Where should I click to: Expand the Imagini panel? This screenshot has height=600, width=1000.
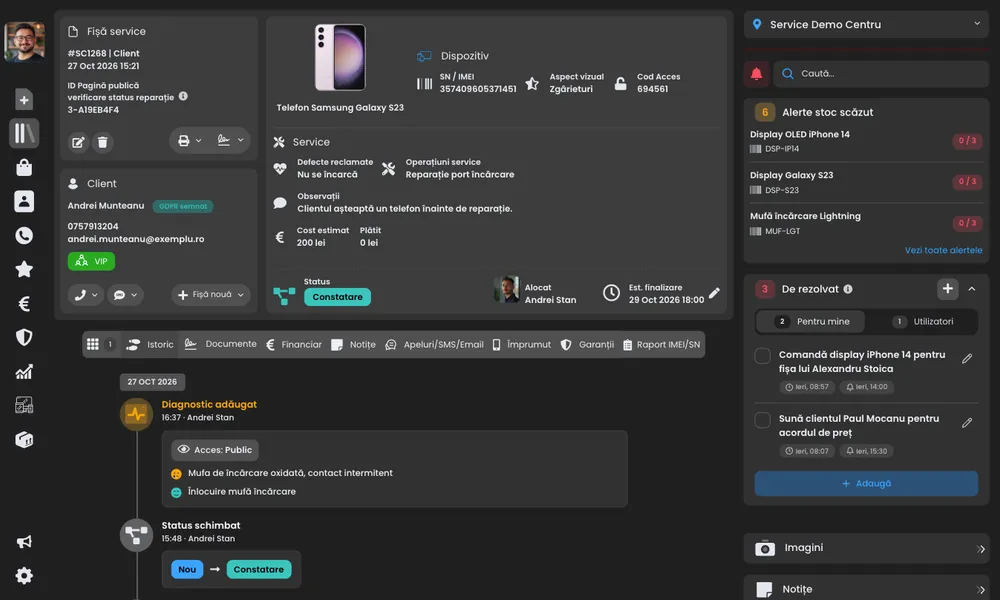pyautogui.click(x=866, y=548)
